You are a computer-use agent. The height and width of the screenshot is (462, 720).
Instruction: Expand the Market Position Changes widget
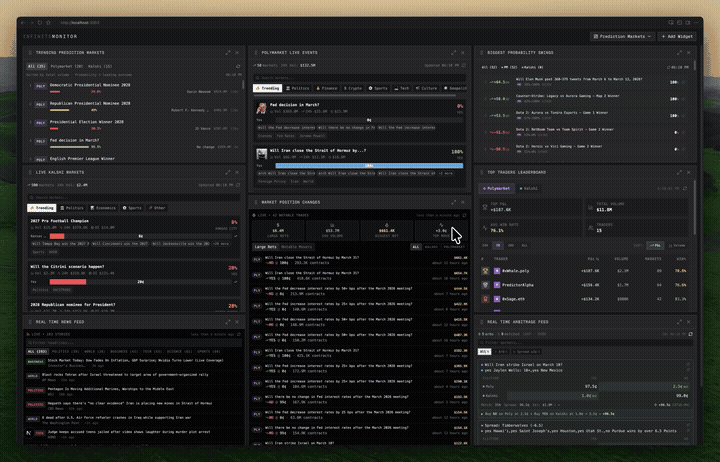(453, 201)
